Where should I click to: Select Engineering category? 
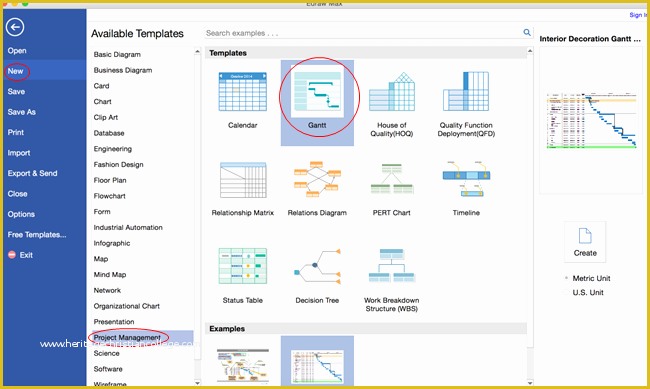[112, 149]
